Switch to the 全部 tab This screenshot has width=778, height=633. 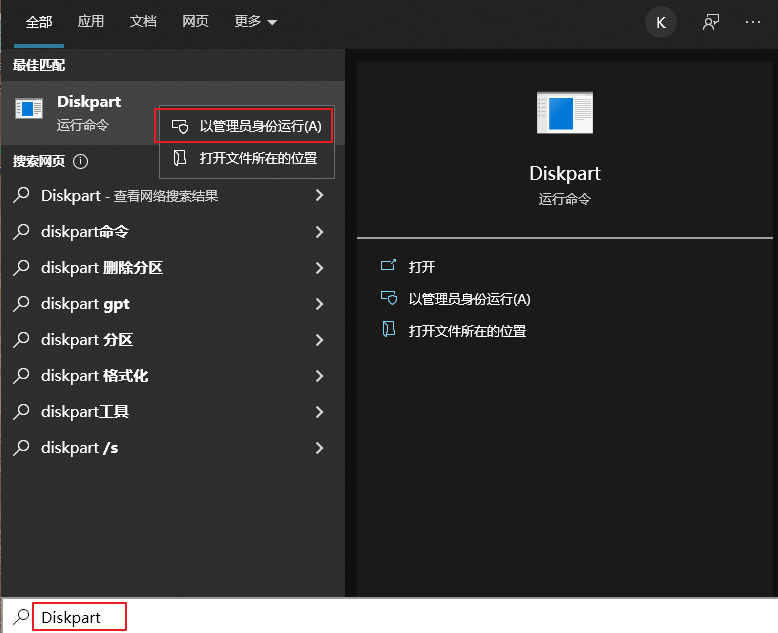[x=39, y=22]
